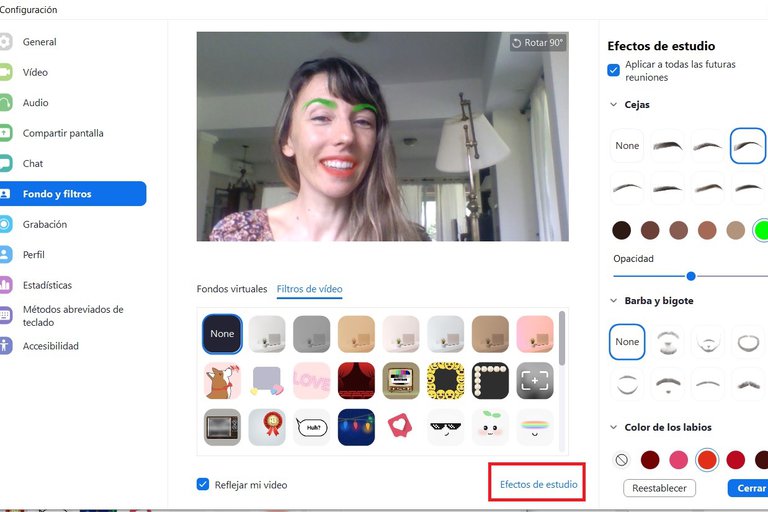Uncheck Aplicar a todas las futuras reuniones
768x512 pixels.
pyautogui.click(x=614, y=70)
